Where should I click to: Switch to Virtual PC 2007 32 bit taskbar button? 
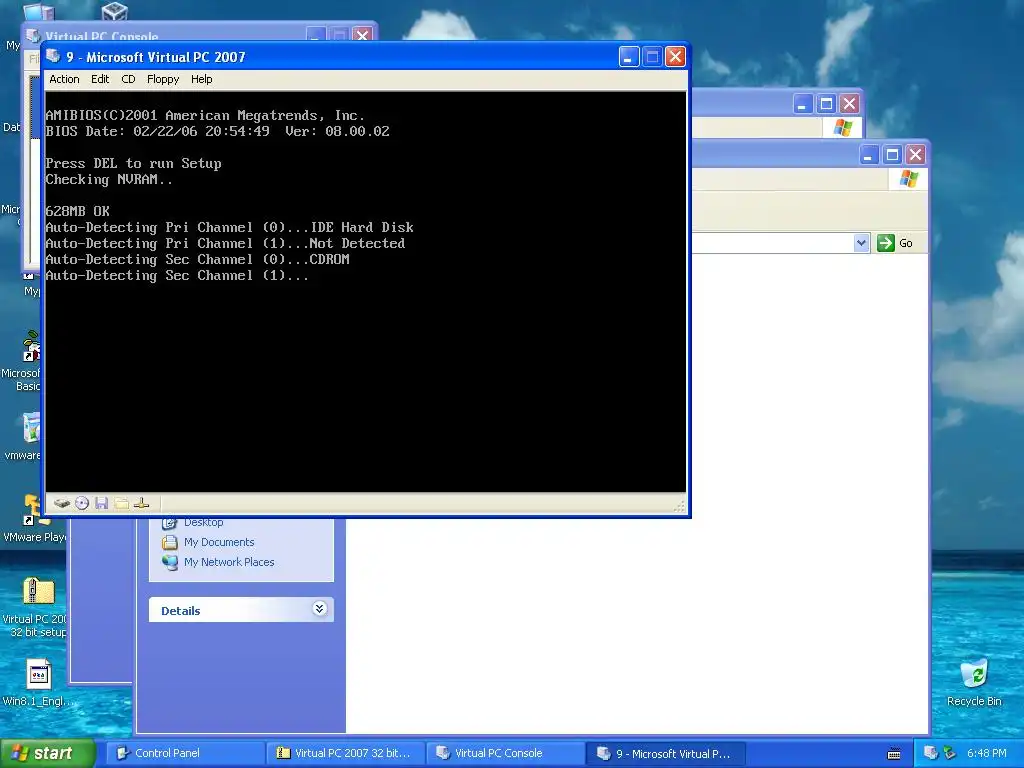(x=345, y=753)
